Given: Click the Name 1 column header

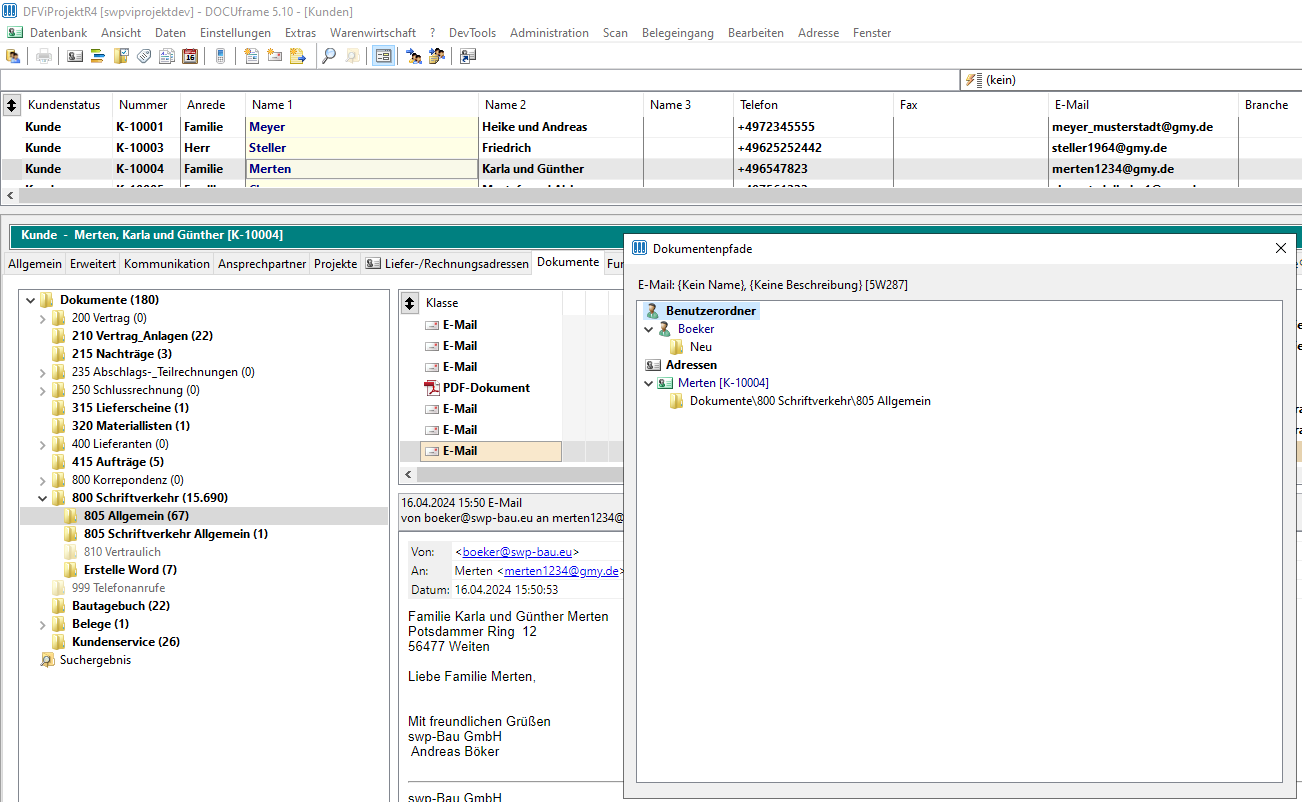Looking at the screenshot, I should tap(361, 105).
